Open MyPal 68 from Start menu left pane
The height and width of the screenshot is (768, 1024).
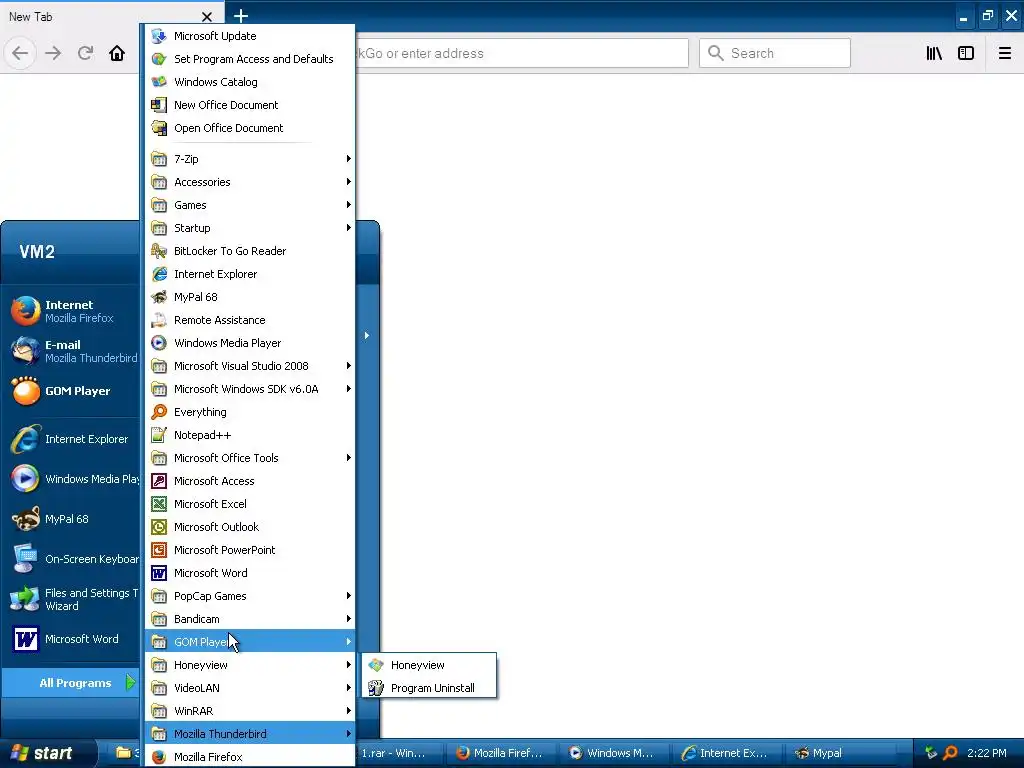coord(72,519)
